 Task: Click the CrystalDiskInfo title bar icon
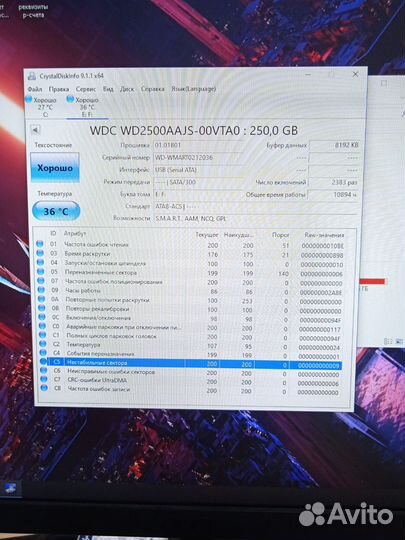coord(32,76)
